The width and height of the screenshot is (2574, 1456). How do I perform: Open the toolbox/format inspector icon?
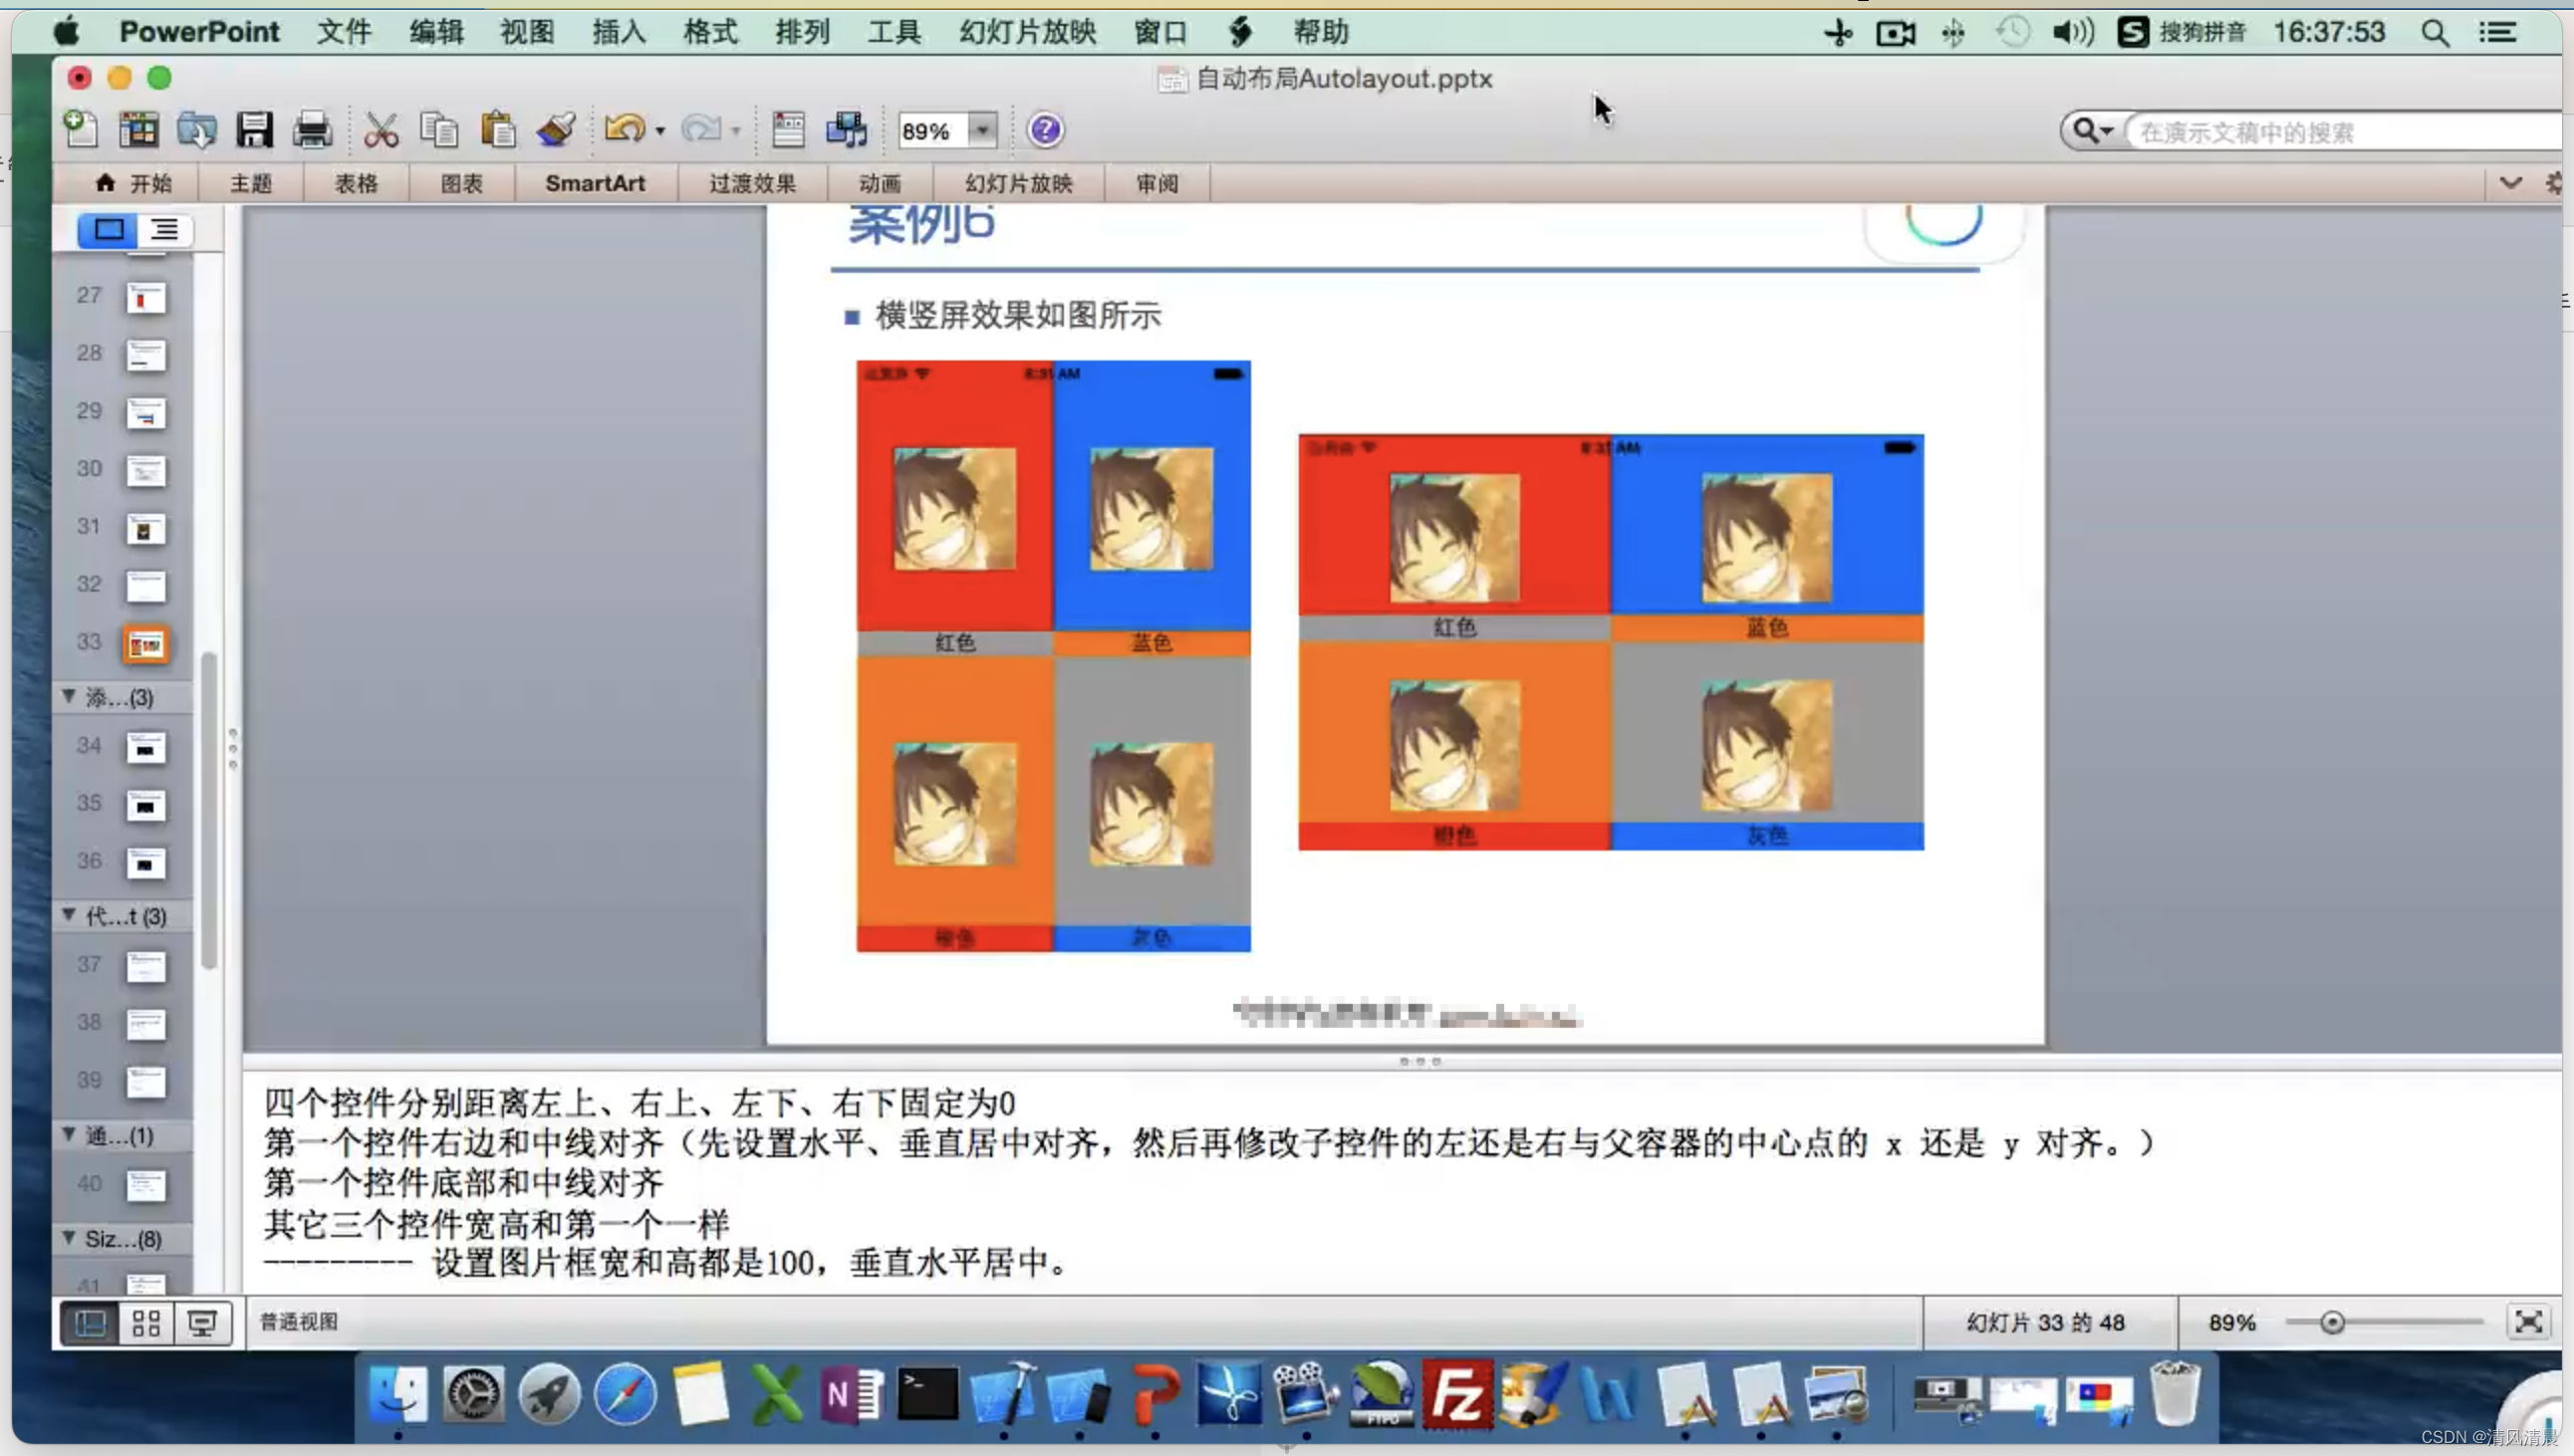[x=788, y=130]
